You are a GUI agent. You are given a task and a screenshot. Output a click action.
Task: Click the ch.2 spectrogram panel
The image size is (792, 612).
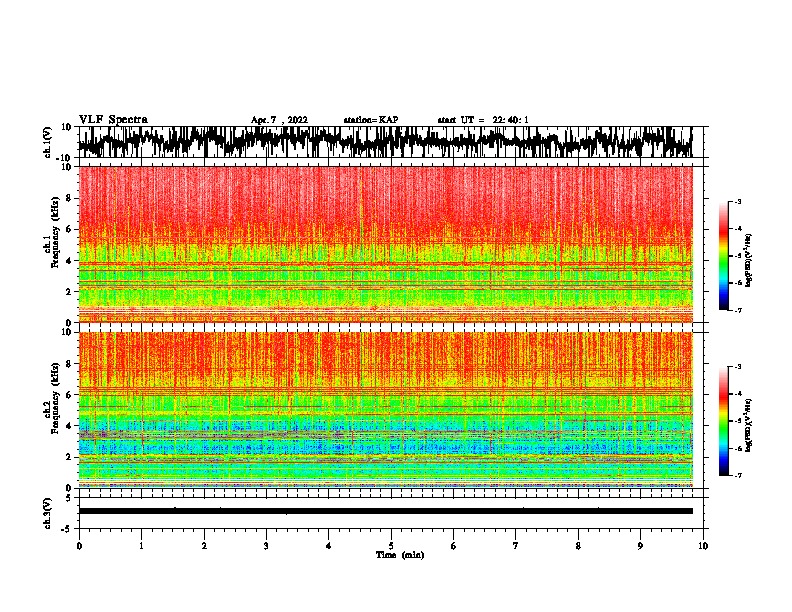tap(385, 410)
